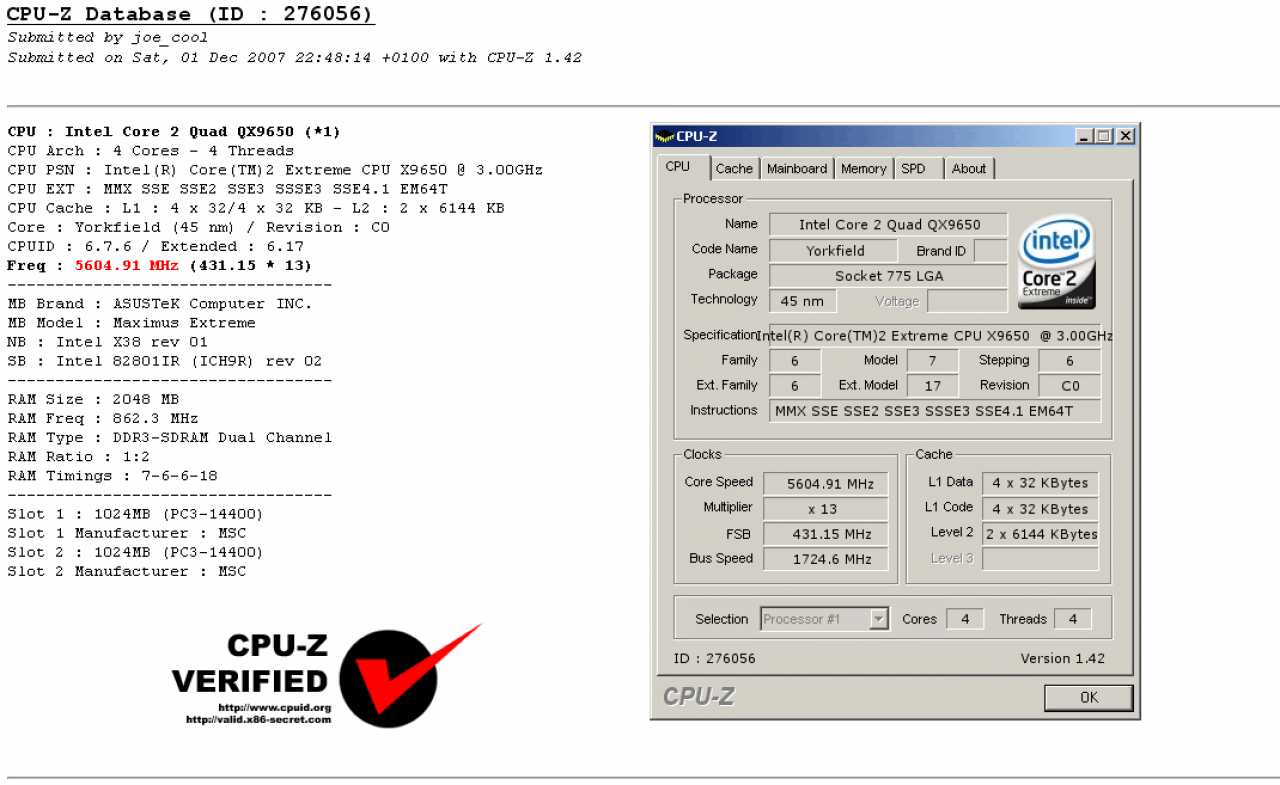Click the Specification text field
The image size is (1280, 785).
[935, 336]
